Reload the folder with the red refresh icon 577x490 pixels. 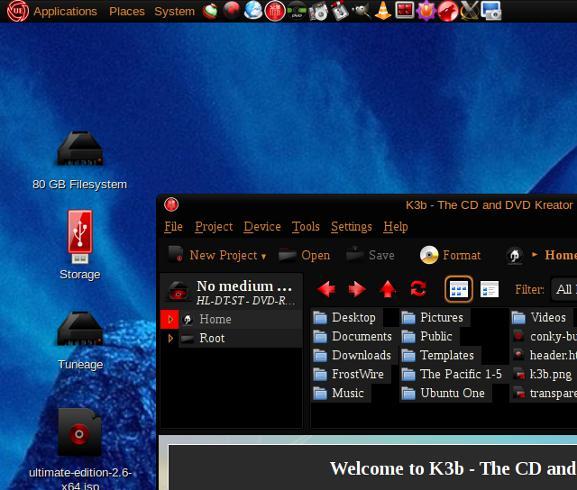coord(418,289)
